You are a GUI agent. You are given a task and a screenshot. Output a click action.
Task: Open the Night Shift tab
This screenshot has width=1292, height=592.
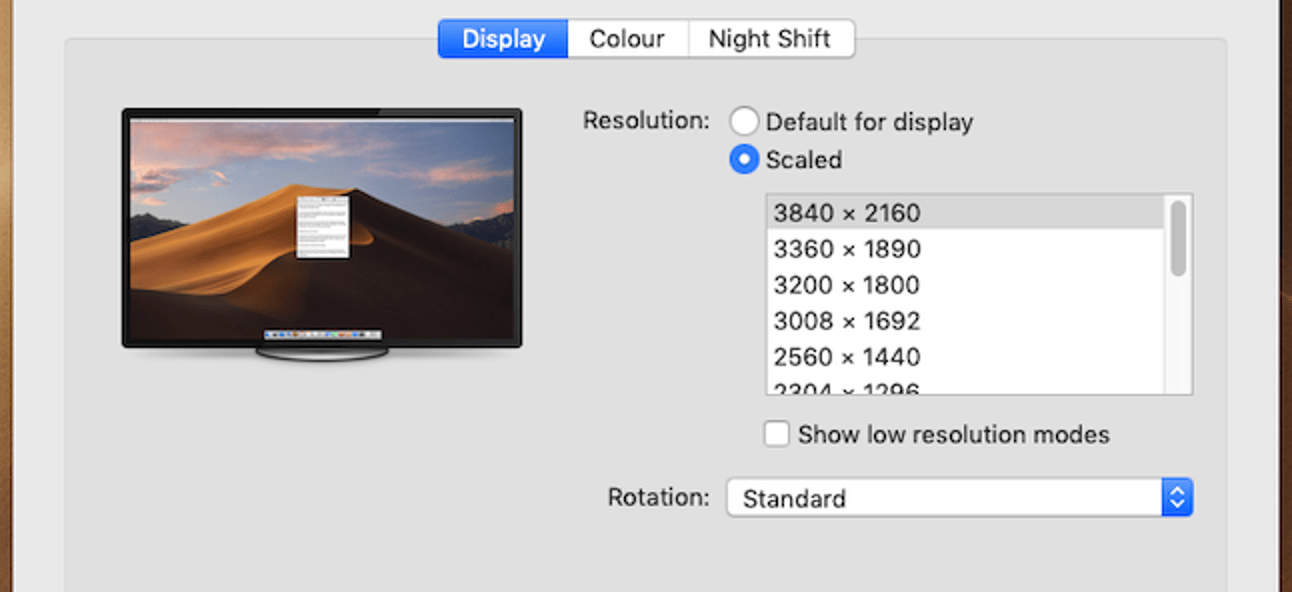coord(770,38)
